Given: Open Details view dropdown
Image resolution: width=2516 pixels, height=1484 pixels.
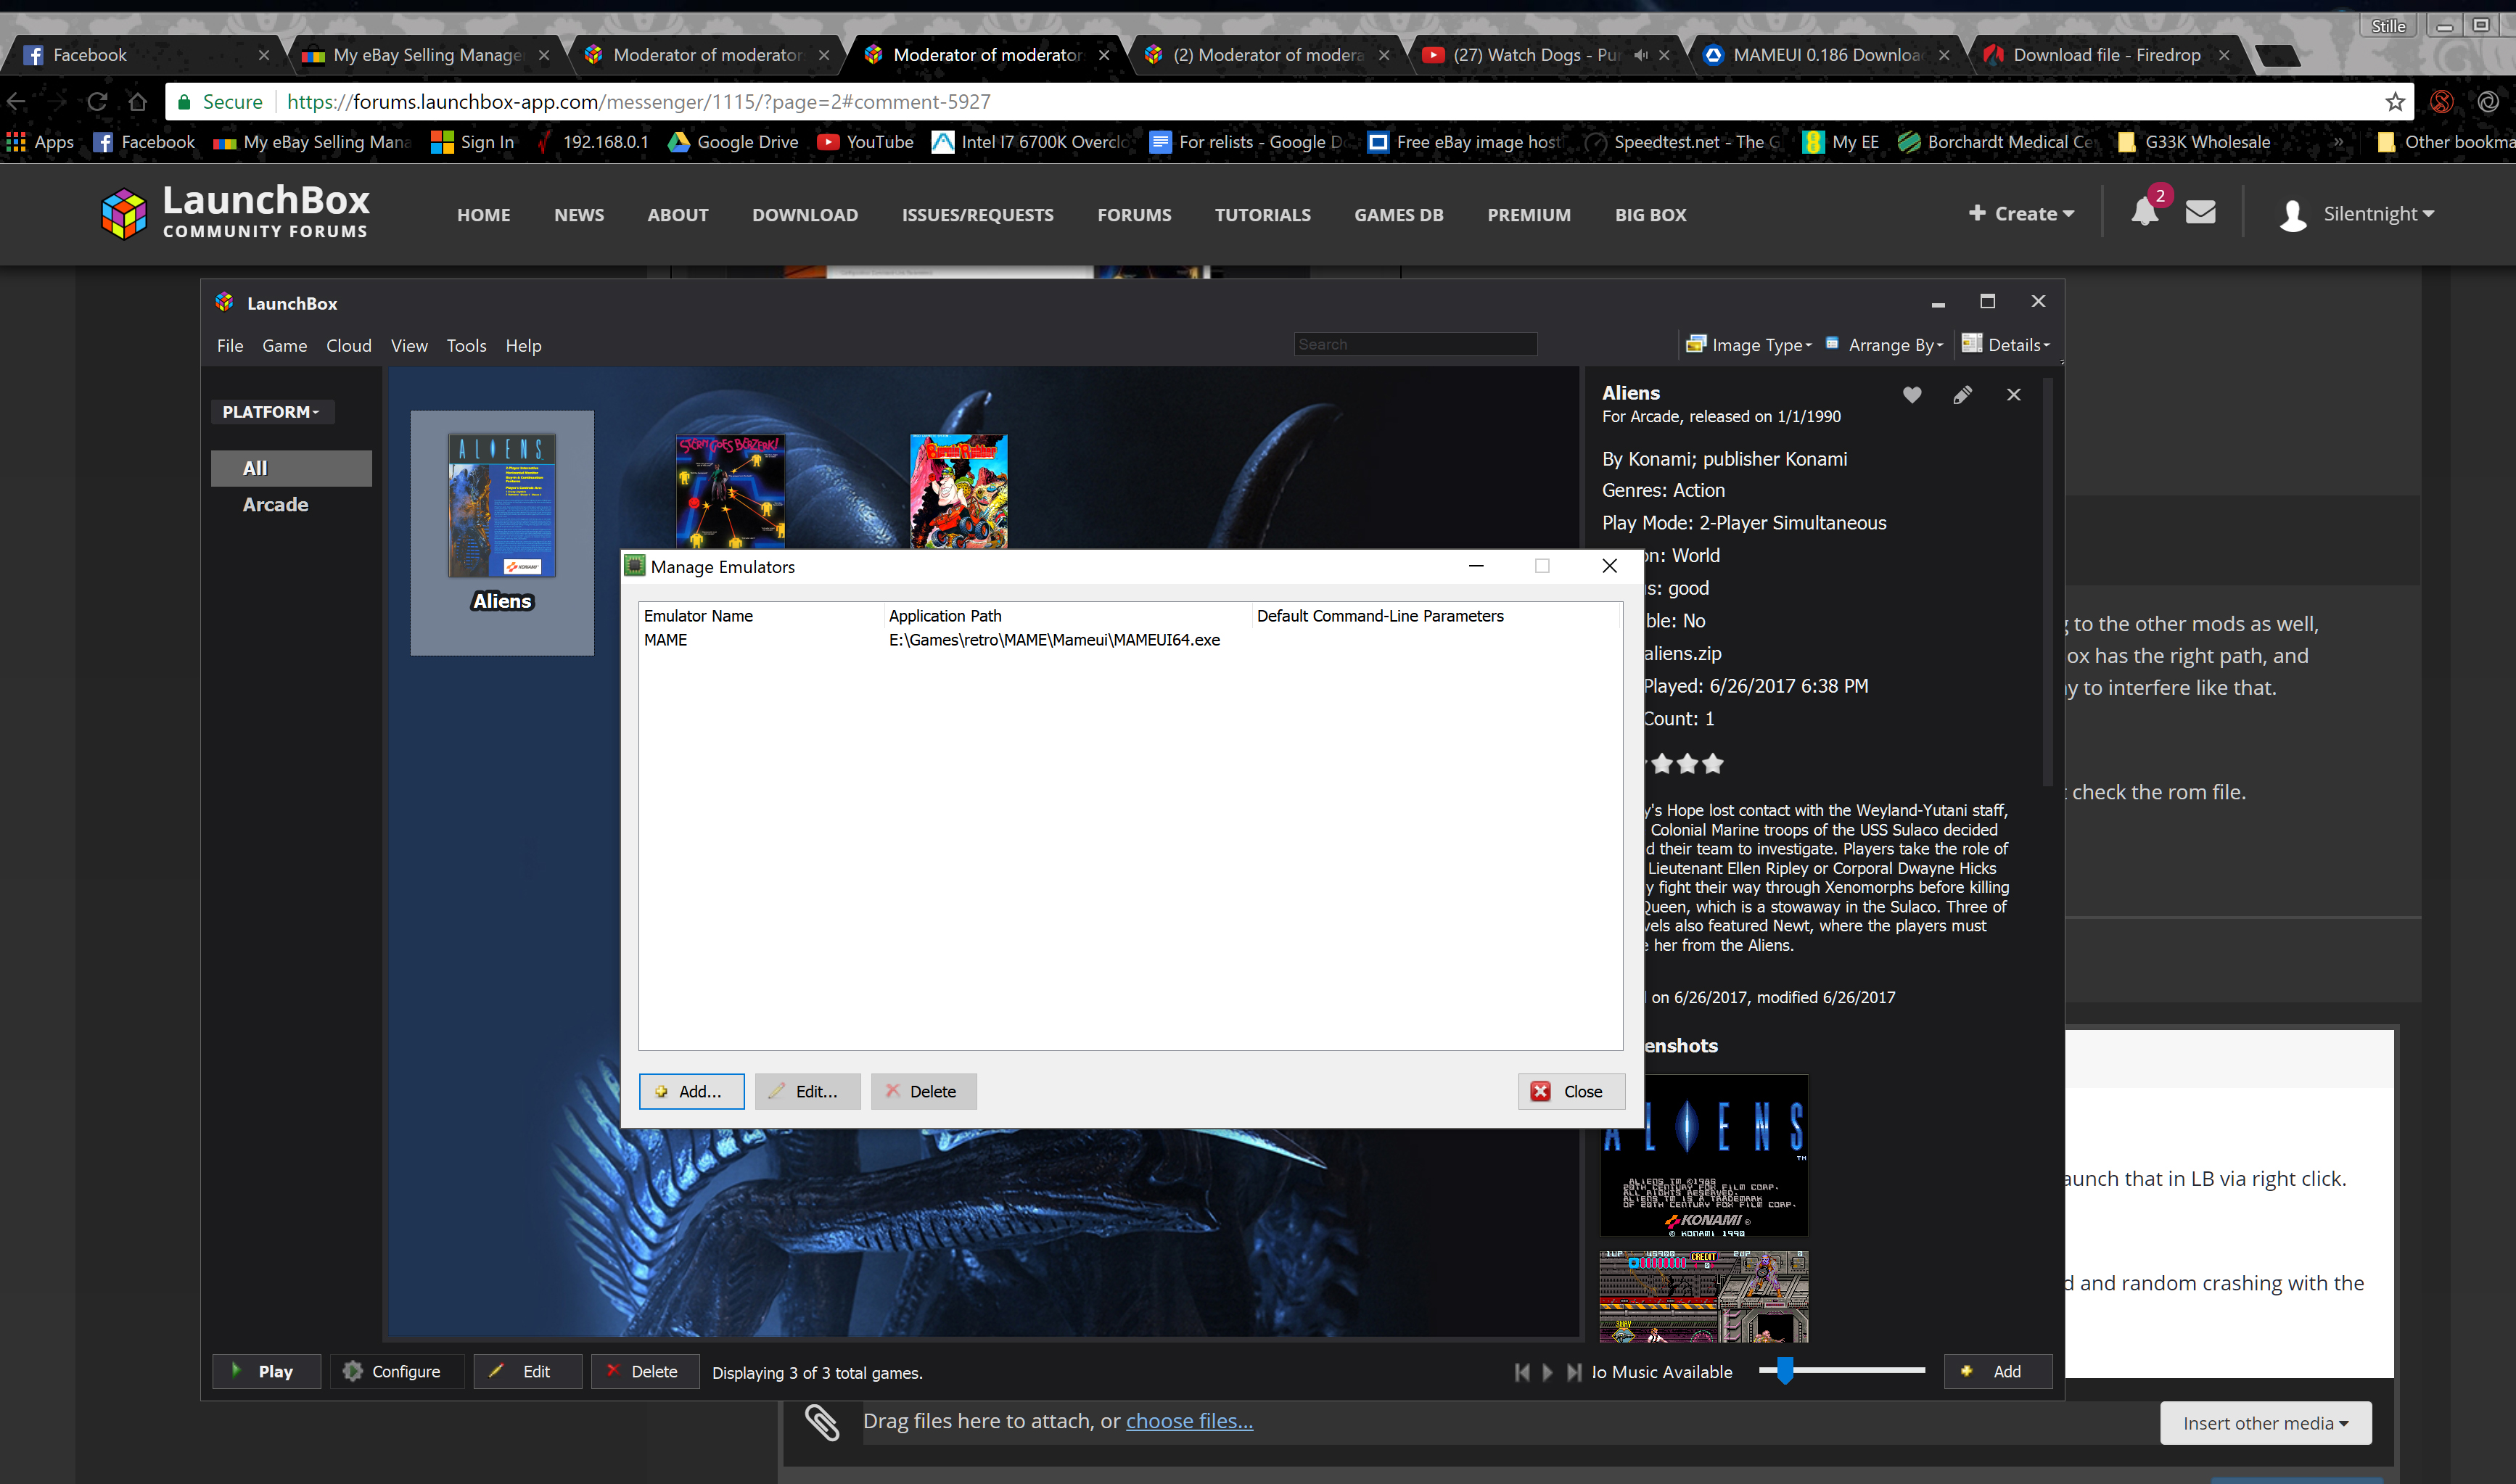Looking at the screenshot, I should coord(2005,345).
